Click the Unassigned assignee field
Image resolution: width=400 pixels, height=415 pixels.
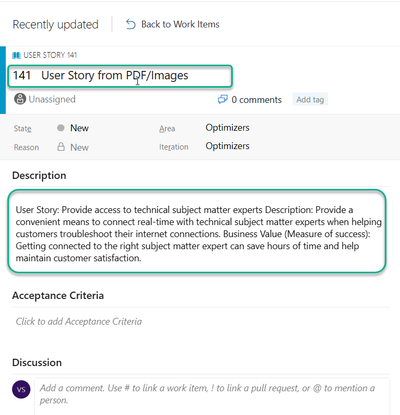[45, 99]
